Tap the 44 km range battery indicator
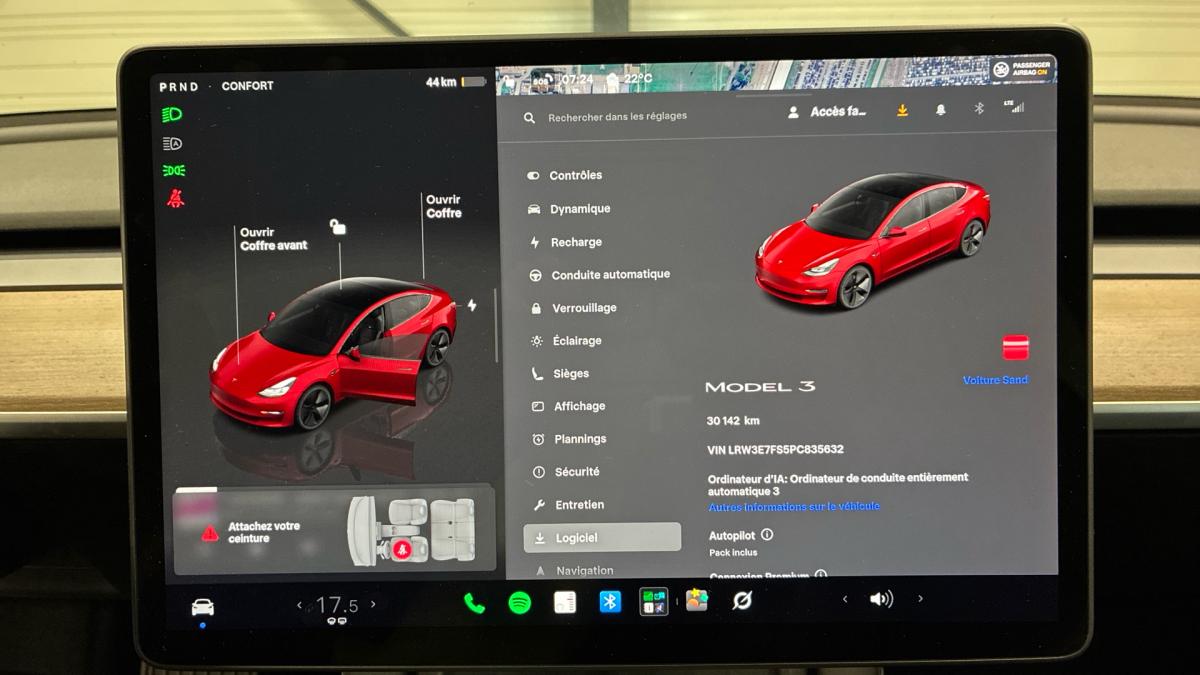The width and height of the screenshot is (1200, 675). coord(456,82)
